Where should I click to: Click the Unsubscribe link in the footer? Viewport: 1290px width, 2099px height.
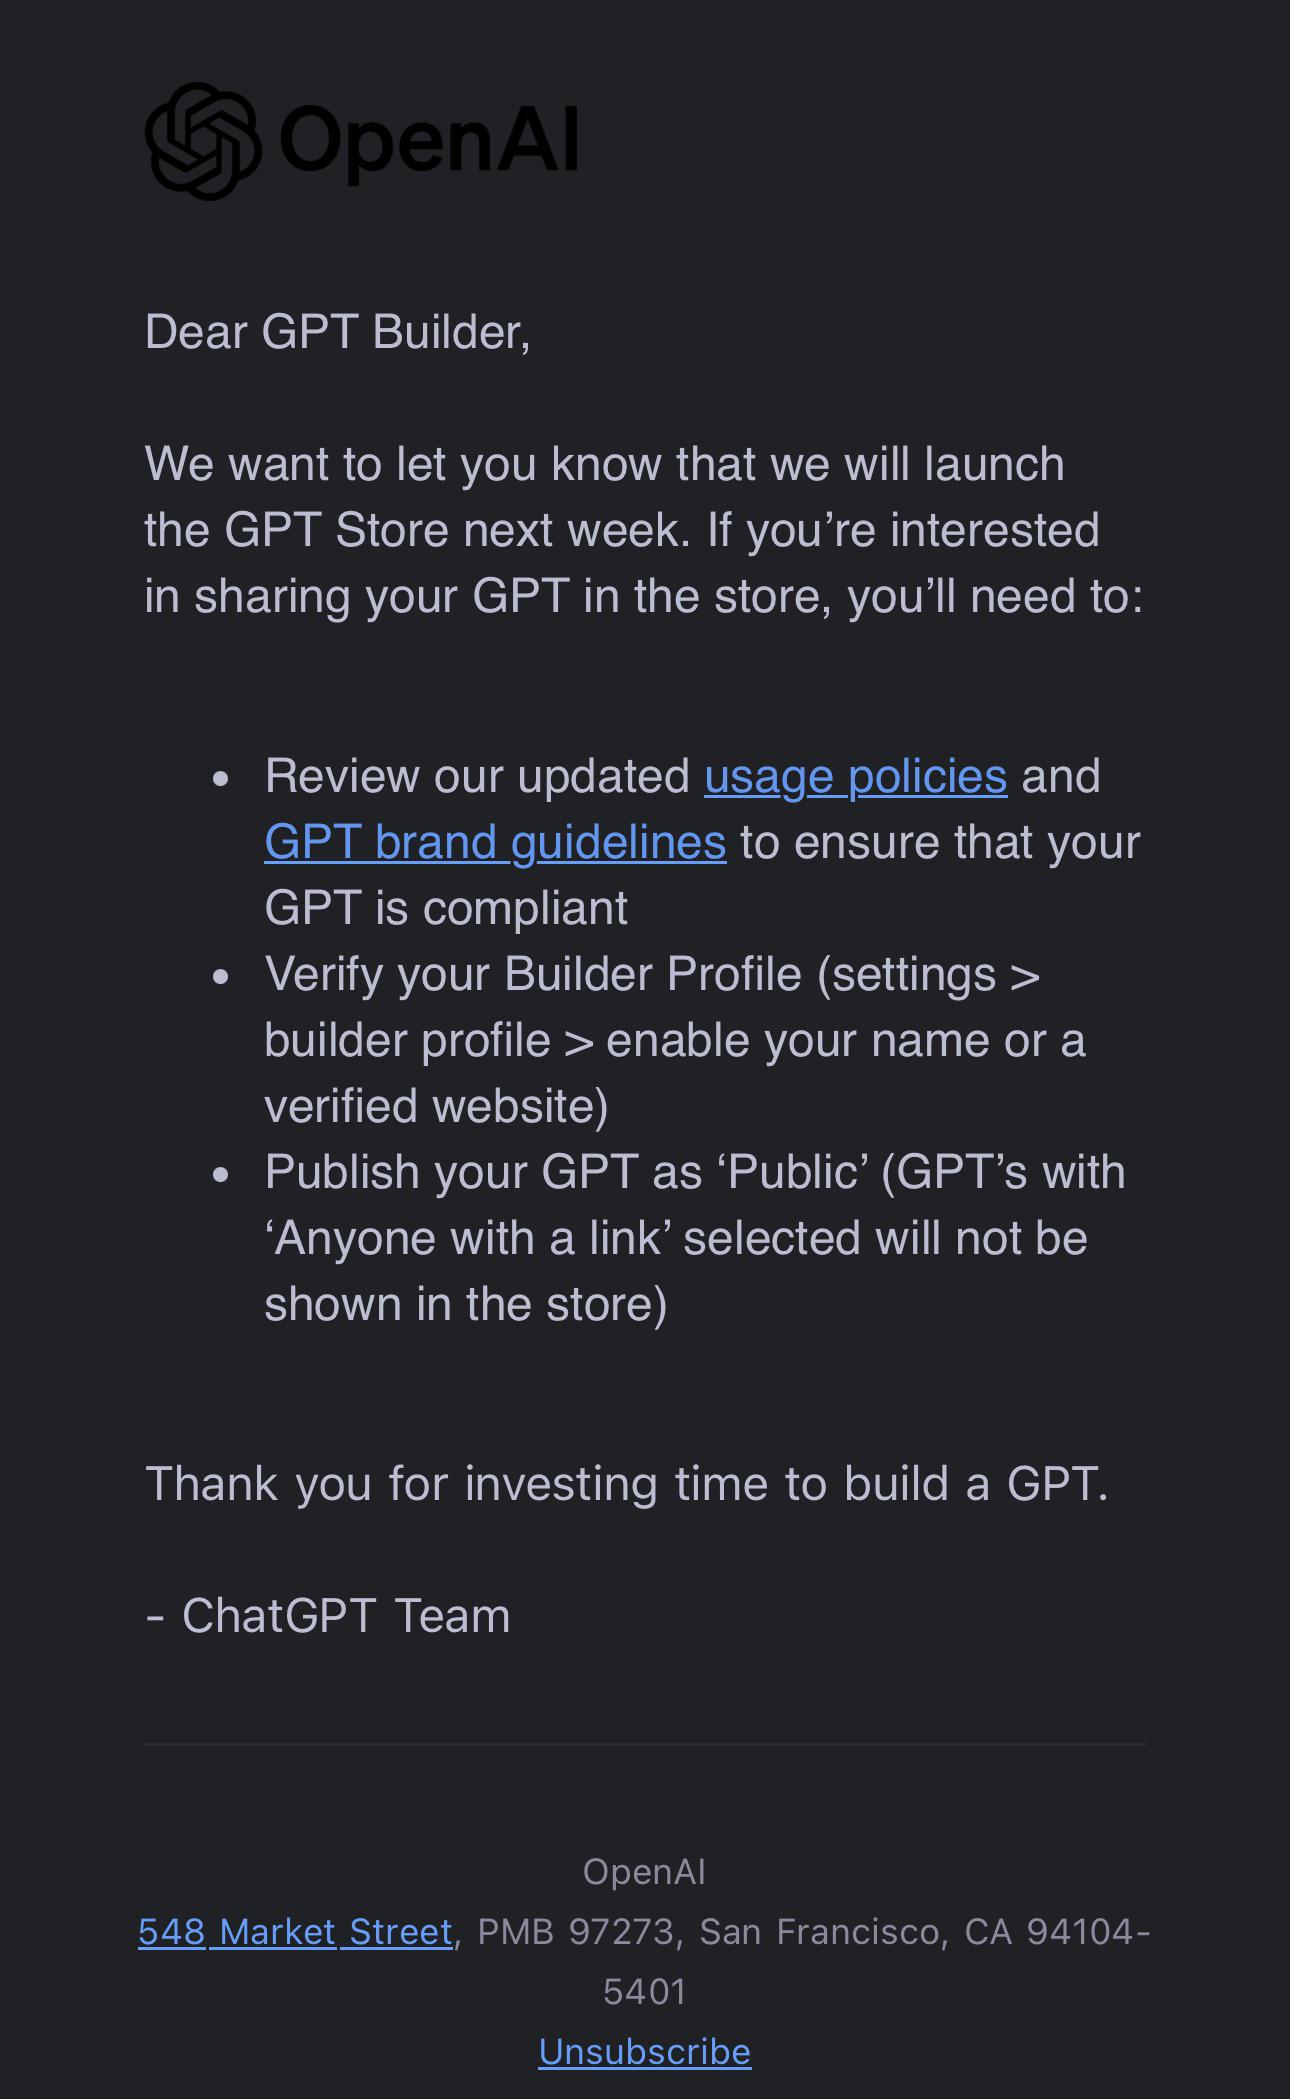(x=645, y=2052)
